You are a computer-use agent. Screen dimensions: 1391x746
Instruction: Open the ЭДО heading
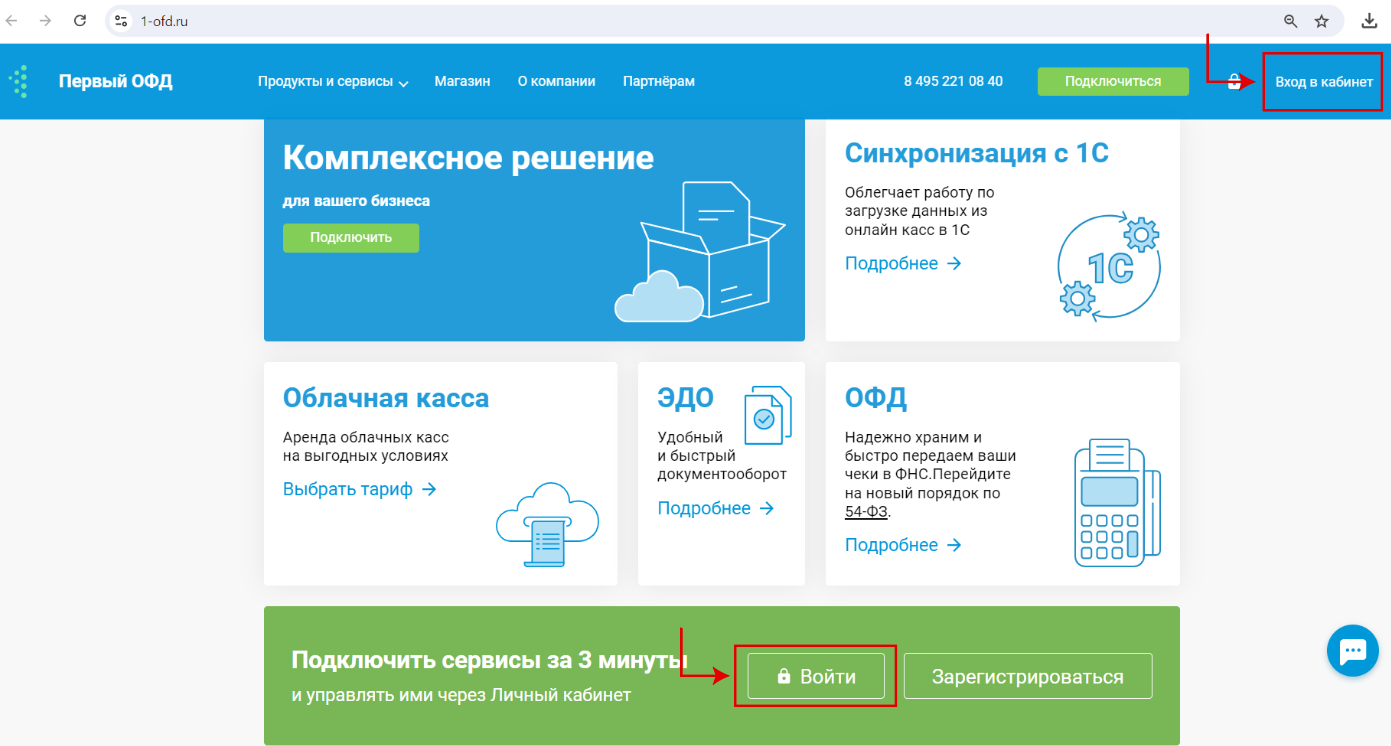tap(686, 398)
